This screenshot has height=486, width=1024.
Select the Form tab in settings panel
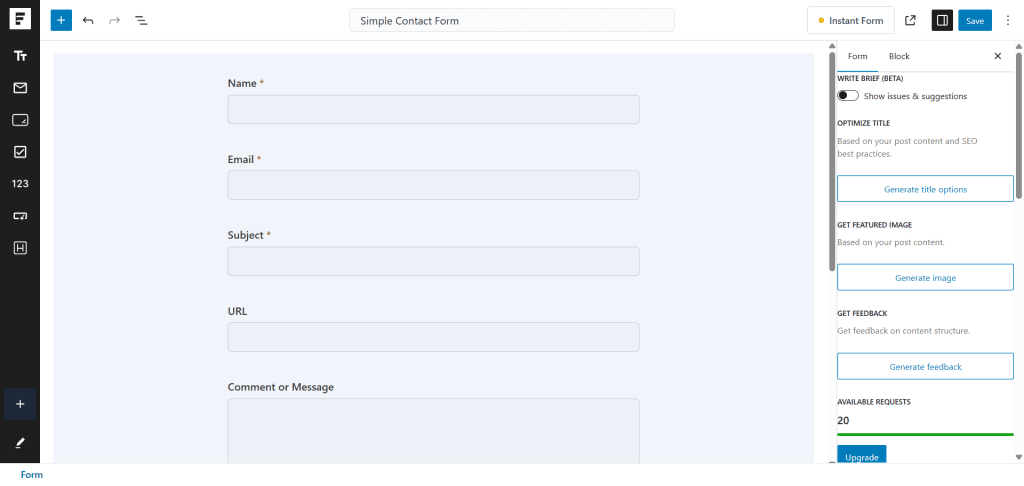[857, 56]
